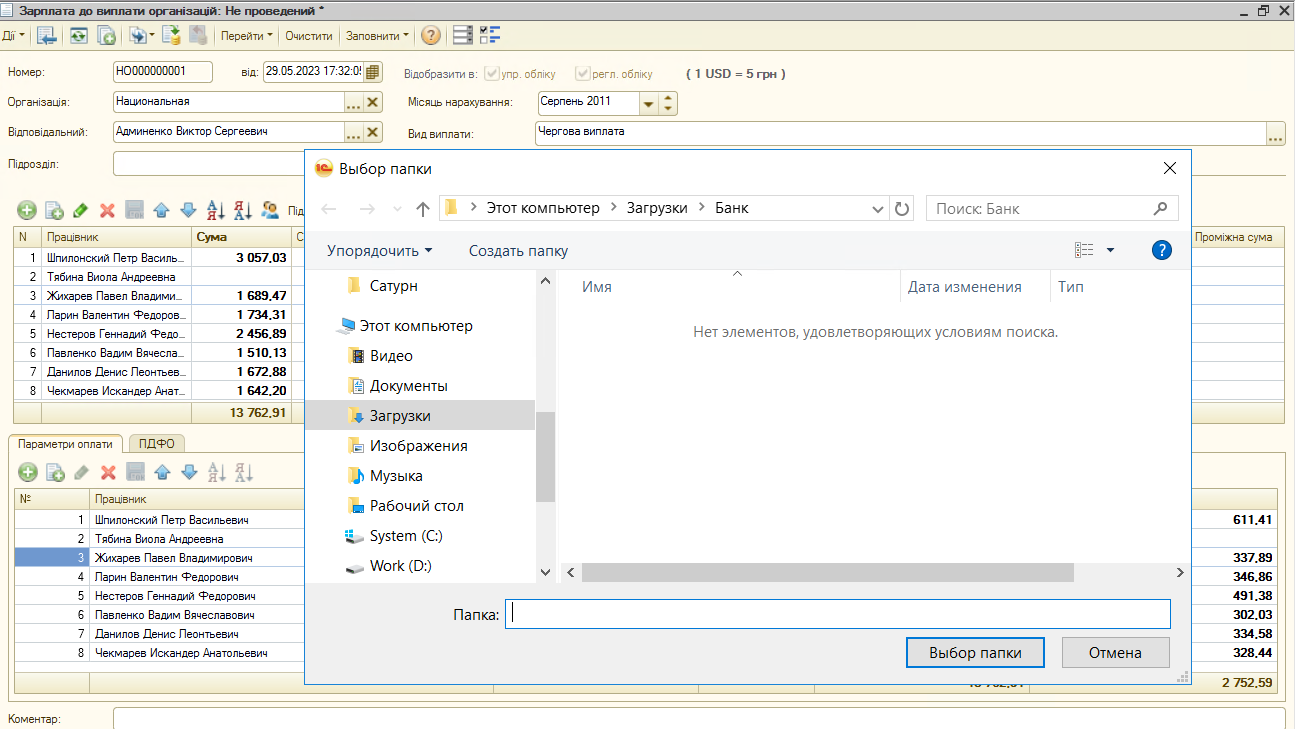The width and height of the screenshot is (1296, 729).
Task: Delete row in the upper employees table
Action: point(108,210)
